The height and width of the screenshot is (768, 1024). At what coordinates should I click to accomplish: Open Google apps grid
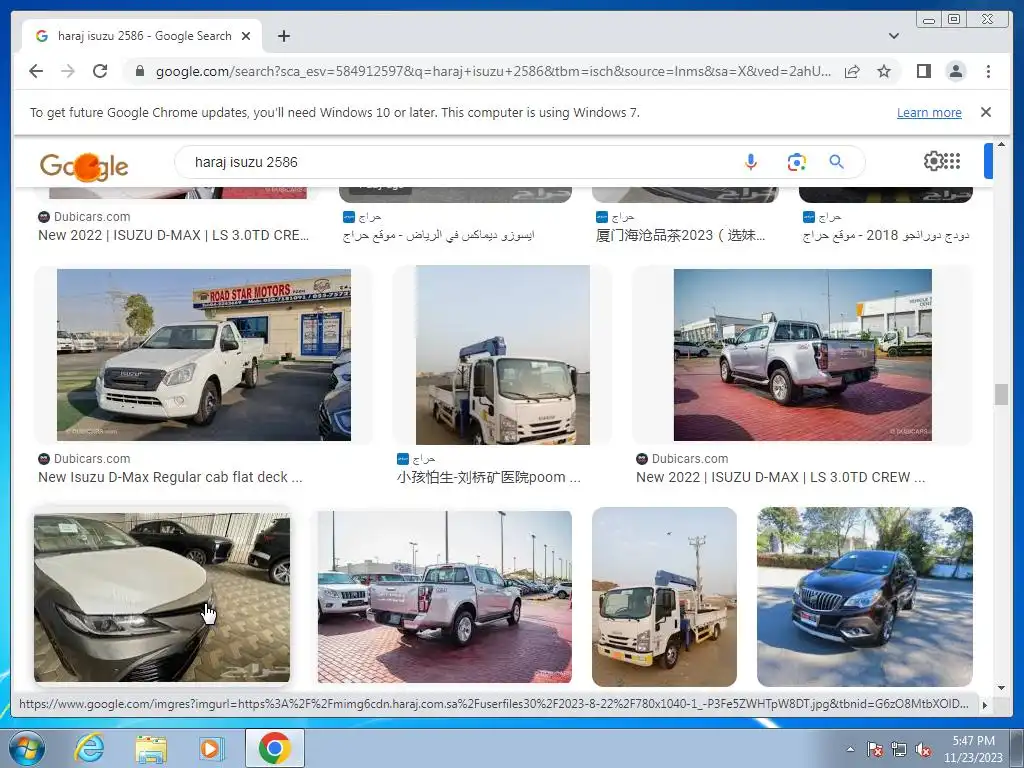(952, 161)
